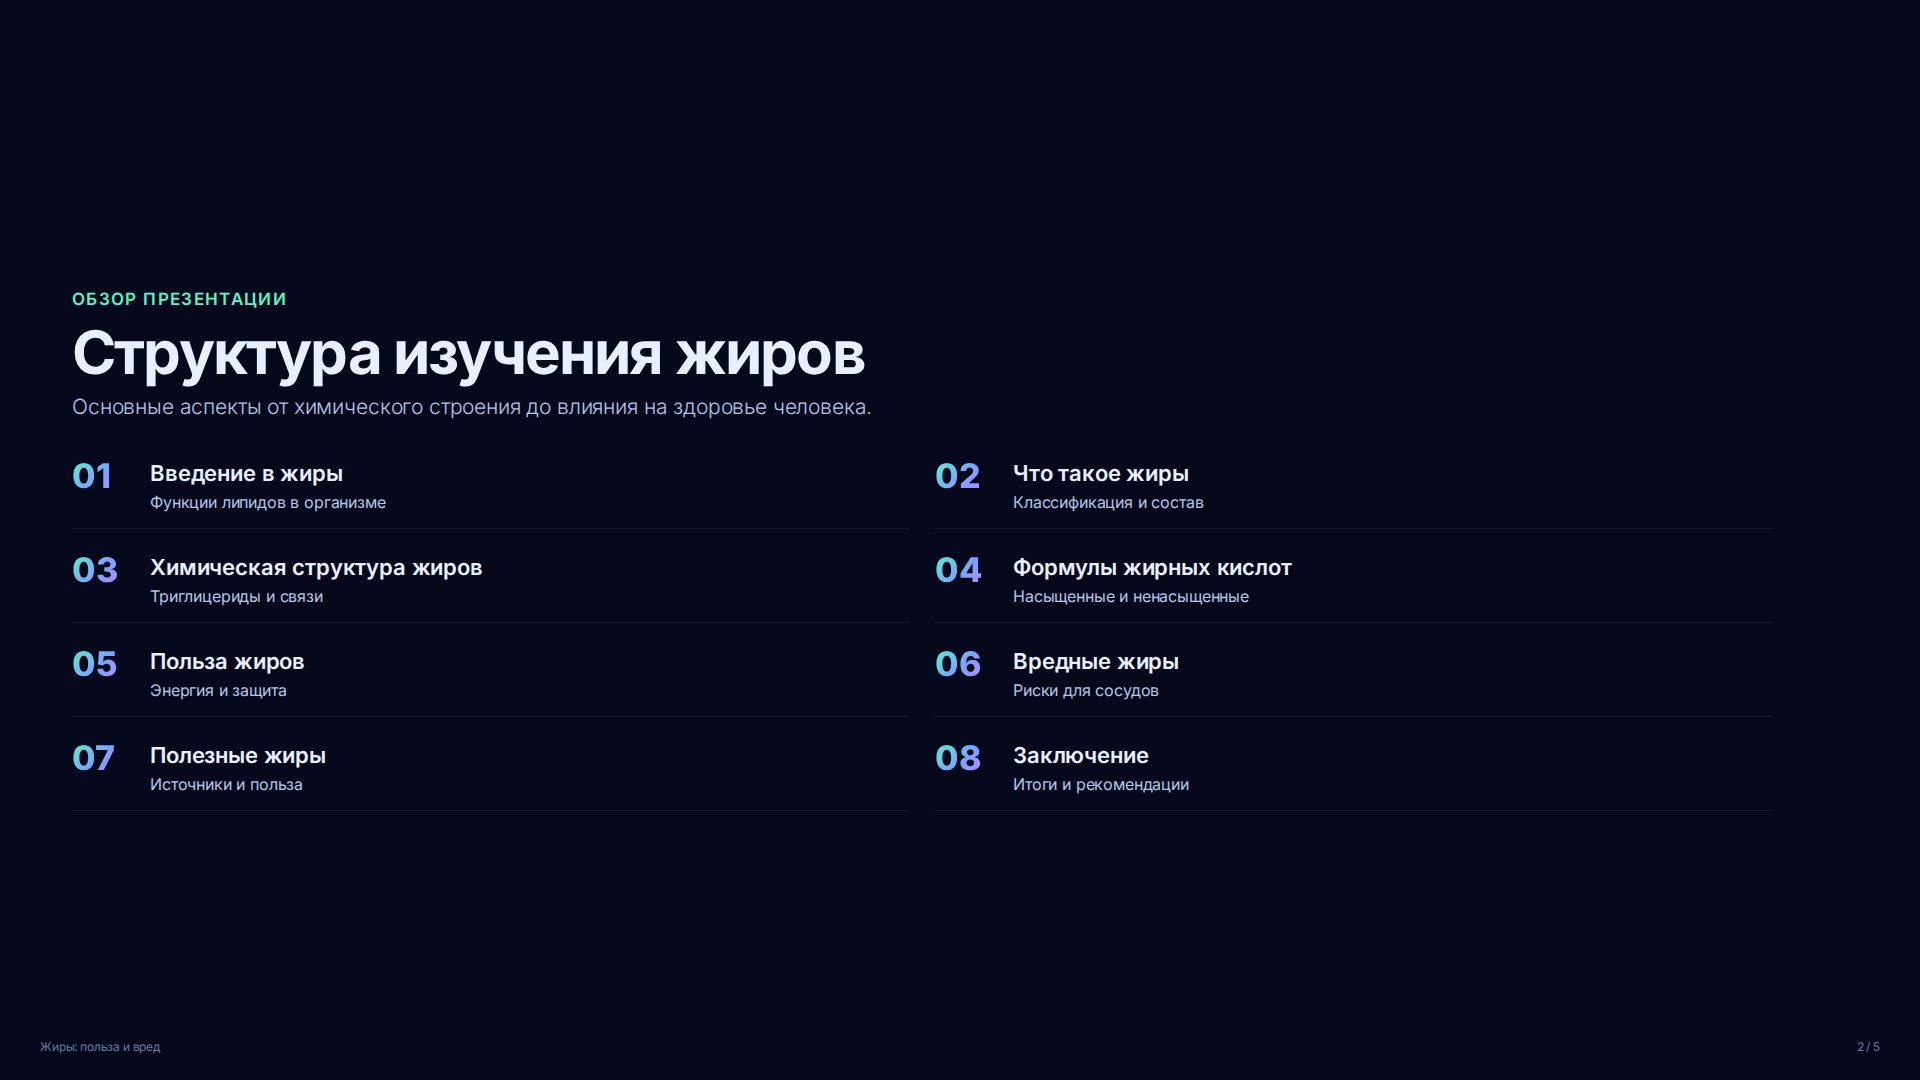This screenshot has height=1080, width=1920.
Task: Click the number 02
Action: pyautogui.click(x=957, y=476)
